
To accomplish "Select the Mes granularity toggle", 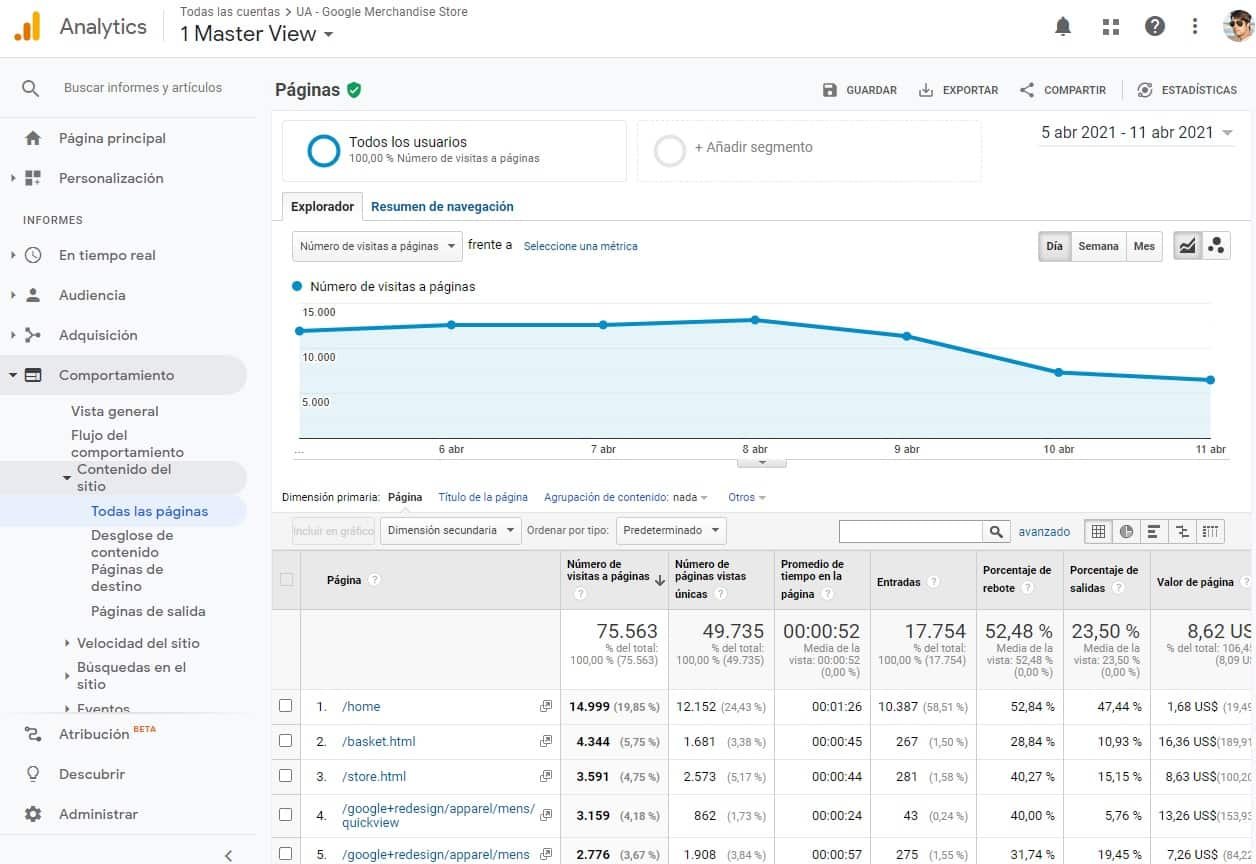I will pos(1144,246).
